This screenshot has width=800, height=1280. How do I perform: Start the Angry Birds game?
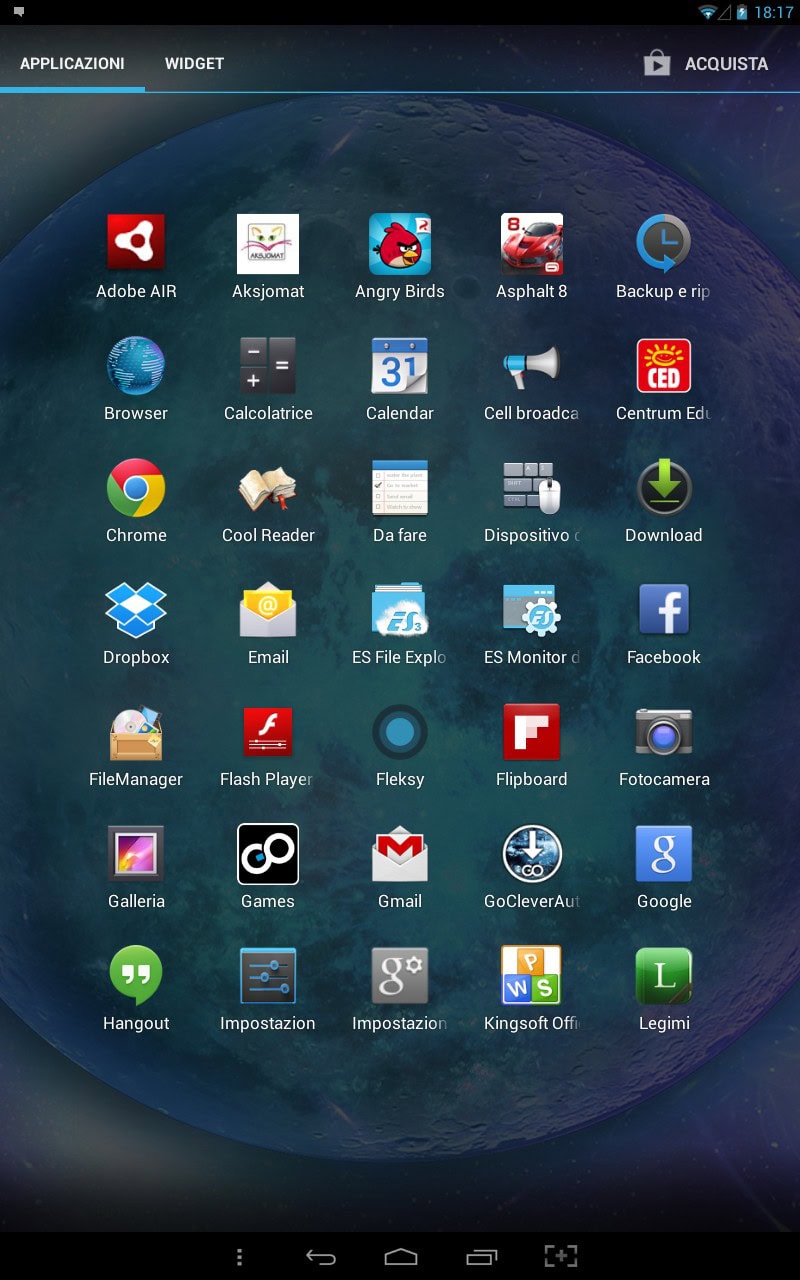pyautogui.click(x=400, y=243)
